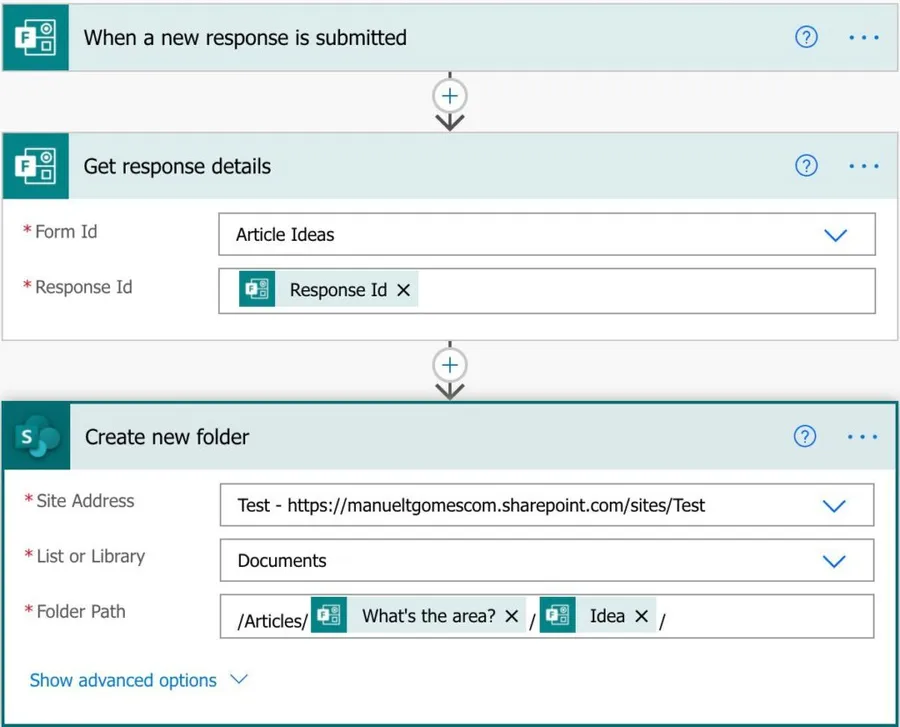
Task: Open the more options menu for the trigger step
Action: [x=863, y=37]
